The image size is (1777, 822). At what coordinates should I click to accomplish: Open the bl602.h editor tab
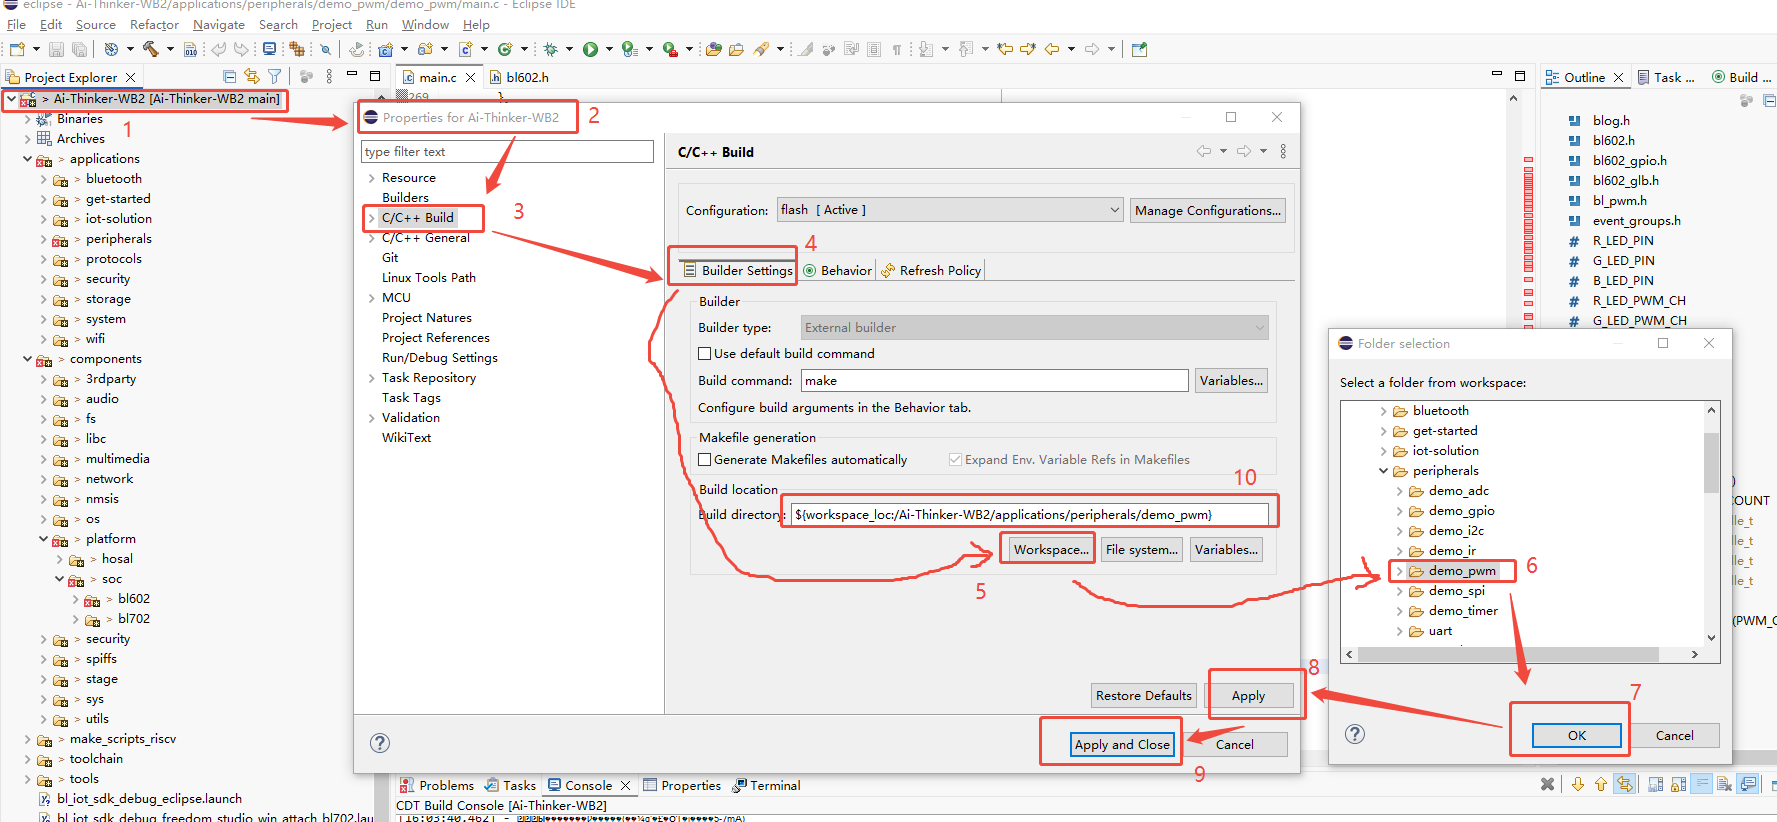(x=519, y=77)
